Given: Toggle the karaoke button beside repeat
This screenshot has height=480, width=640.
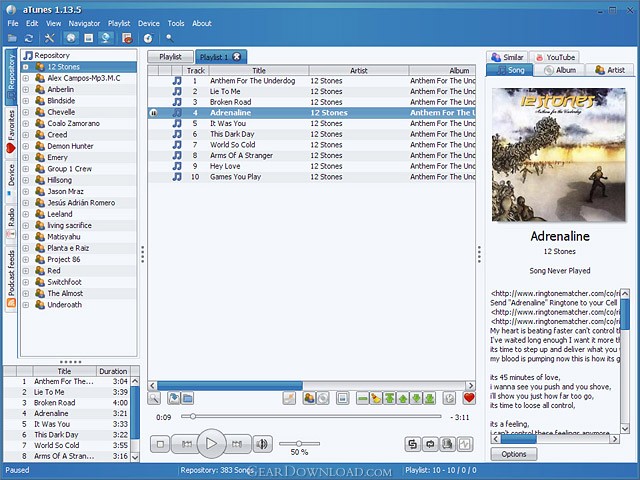Looking at the screenshot, I should [x=447, y=444].
